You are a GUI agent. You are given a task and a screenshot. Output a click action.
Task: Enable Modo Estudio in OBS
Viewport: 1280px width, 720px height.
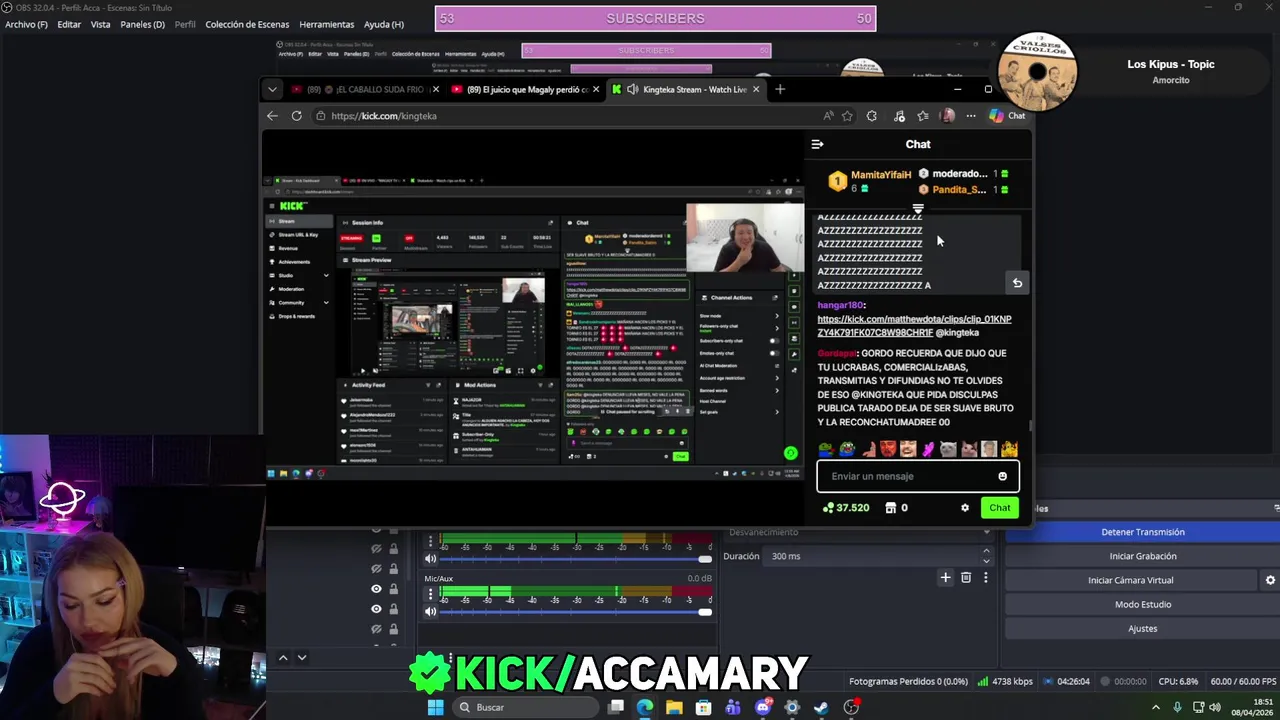1142,604
